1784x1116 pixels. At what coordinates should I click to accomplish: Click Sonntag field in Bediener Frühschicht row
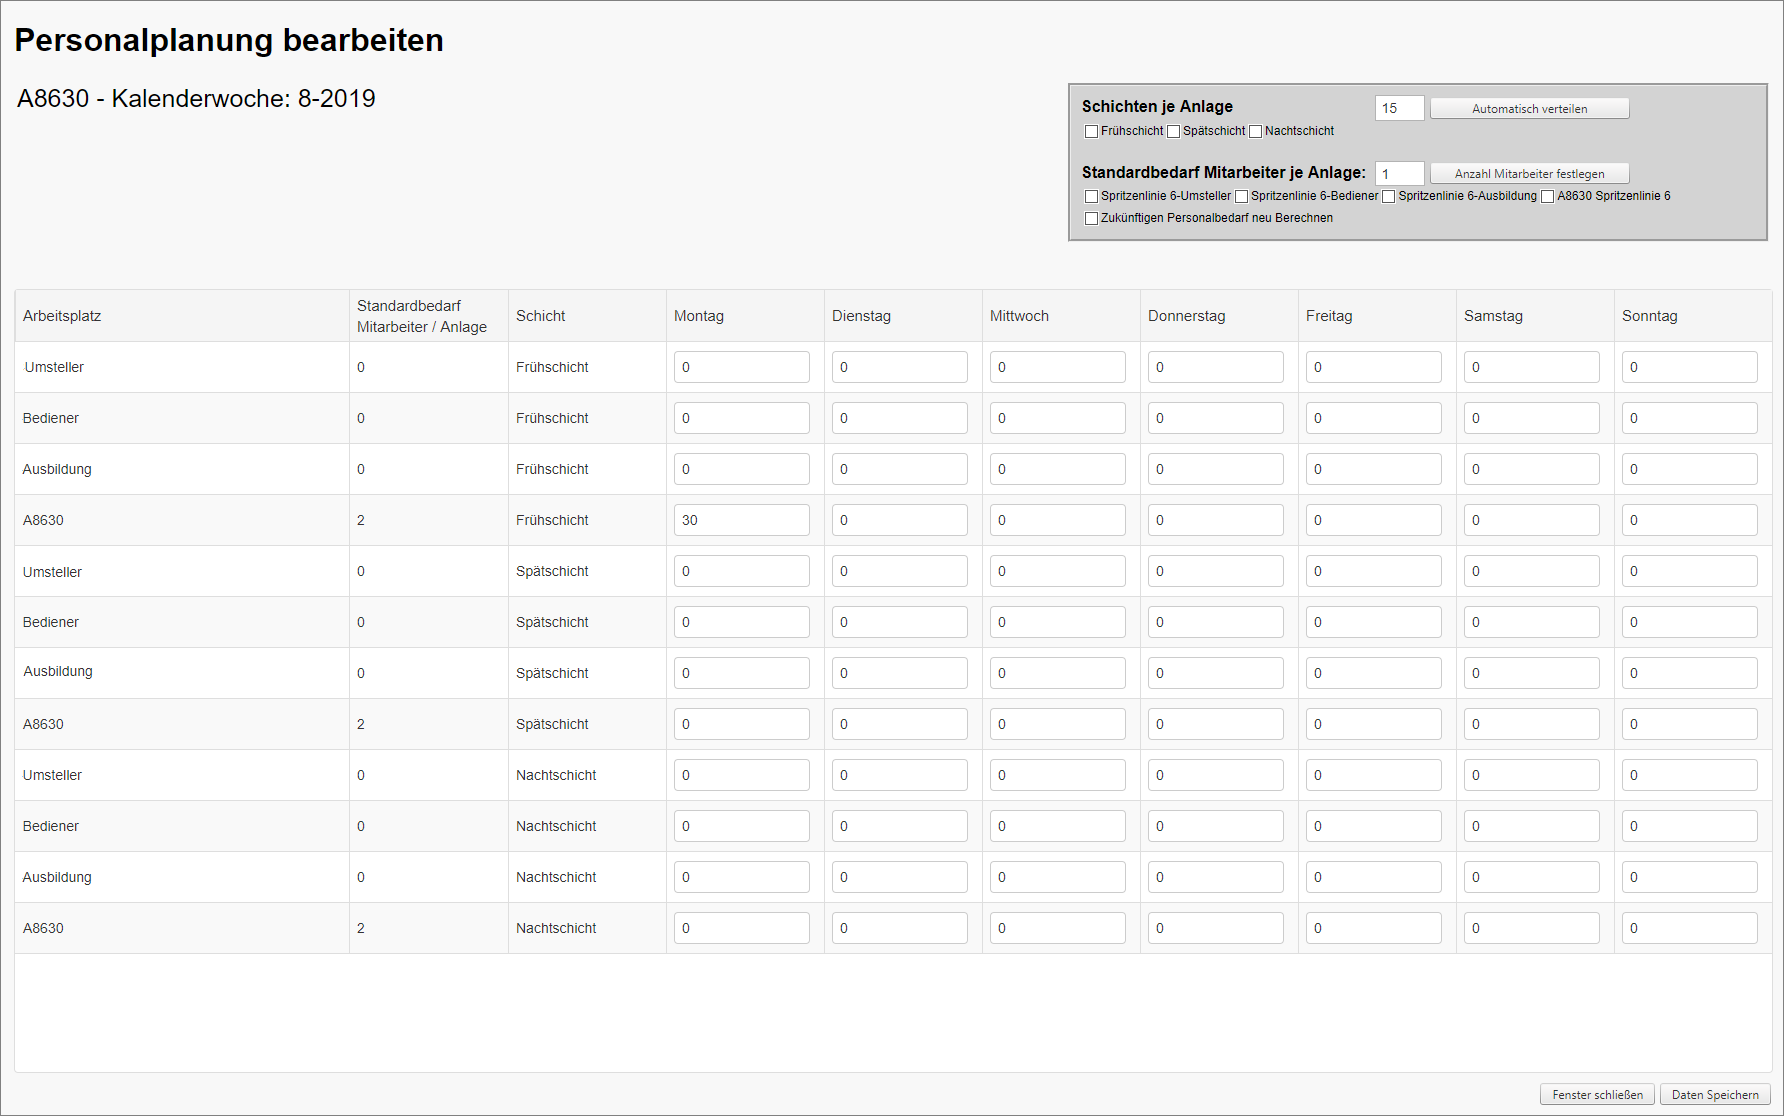coord(1689,418)
